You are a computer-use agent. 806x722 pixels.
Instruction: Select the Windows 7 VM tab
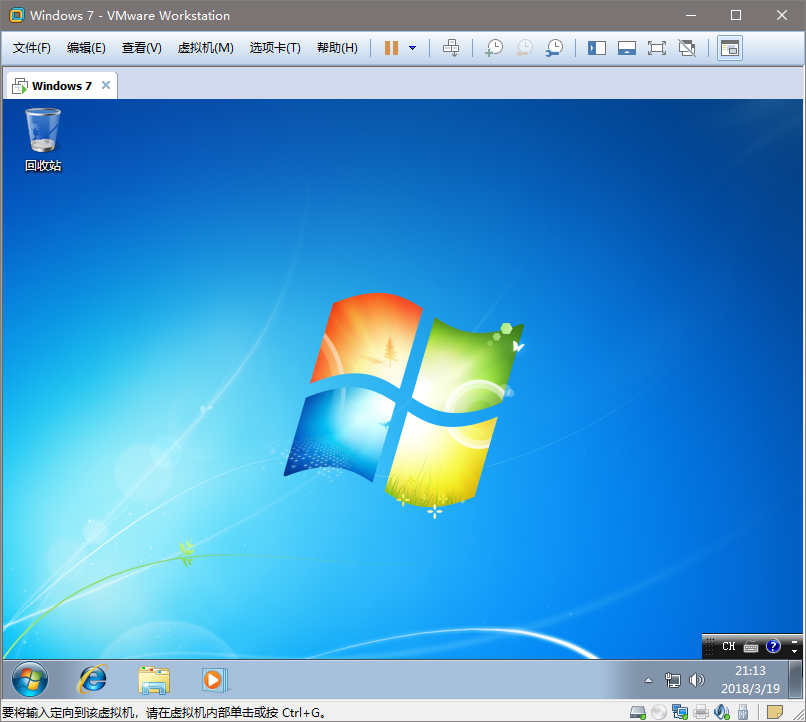point(62,86)
